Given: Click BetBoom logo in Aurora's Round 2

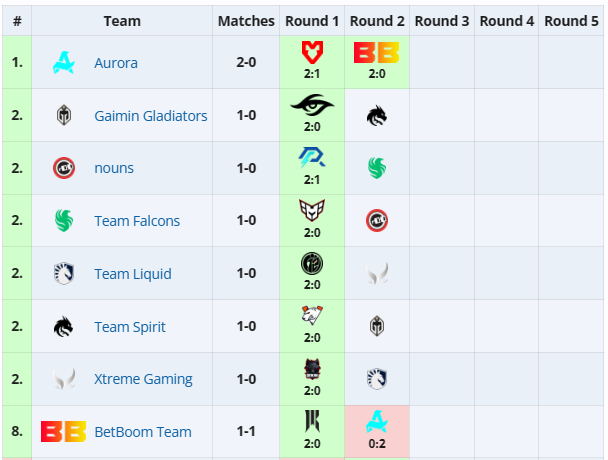Looking at the screenshot, I should [x=377, y=51].
